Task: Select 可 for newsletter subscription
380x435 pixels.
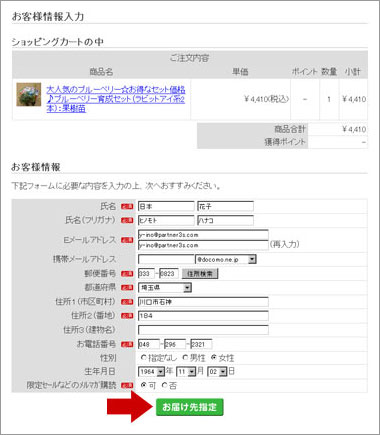Action: [x=144, y=385]
